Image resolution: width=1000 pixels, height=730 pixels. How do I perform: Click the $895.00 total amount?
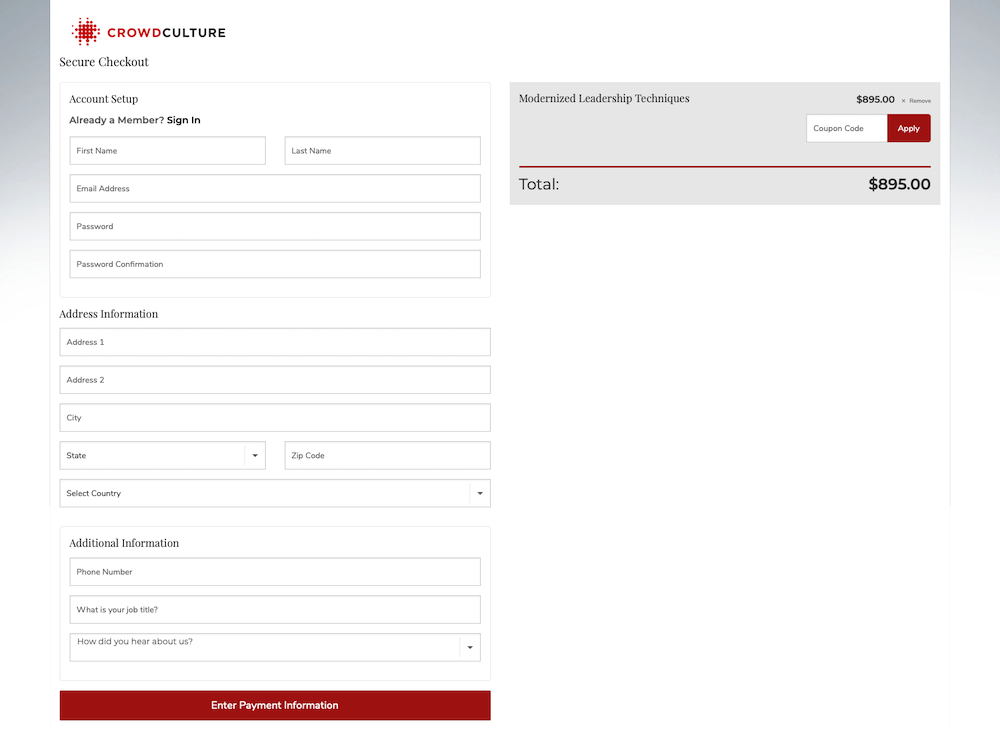pos(899,184)
